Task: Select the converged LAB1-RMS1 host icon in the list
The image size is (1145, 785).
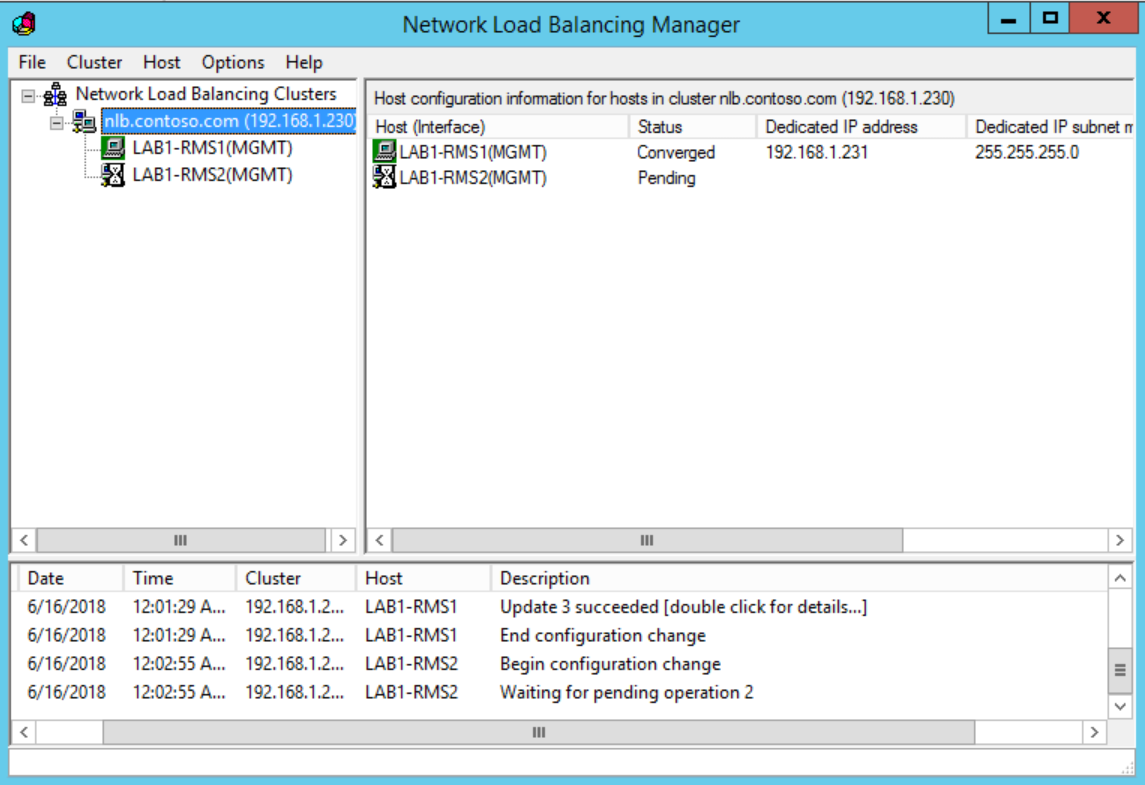Action: [386, 152]
